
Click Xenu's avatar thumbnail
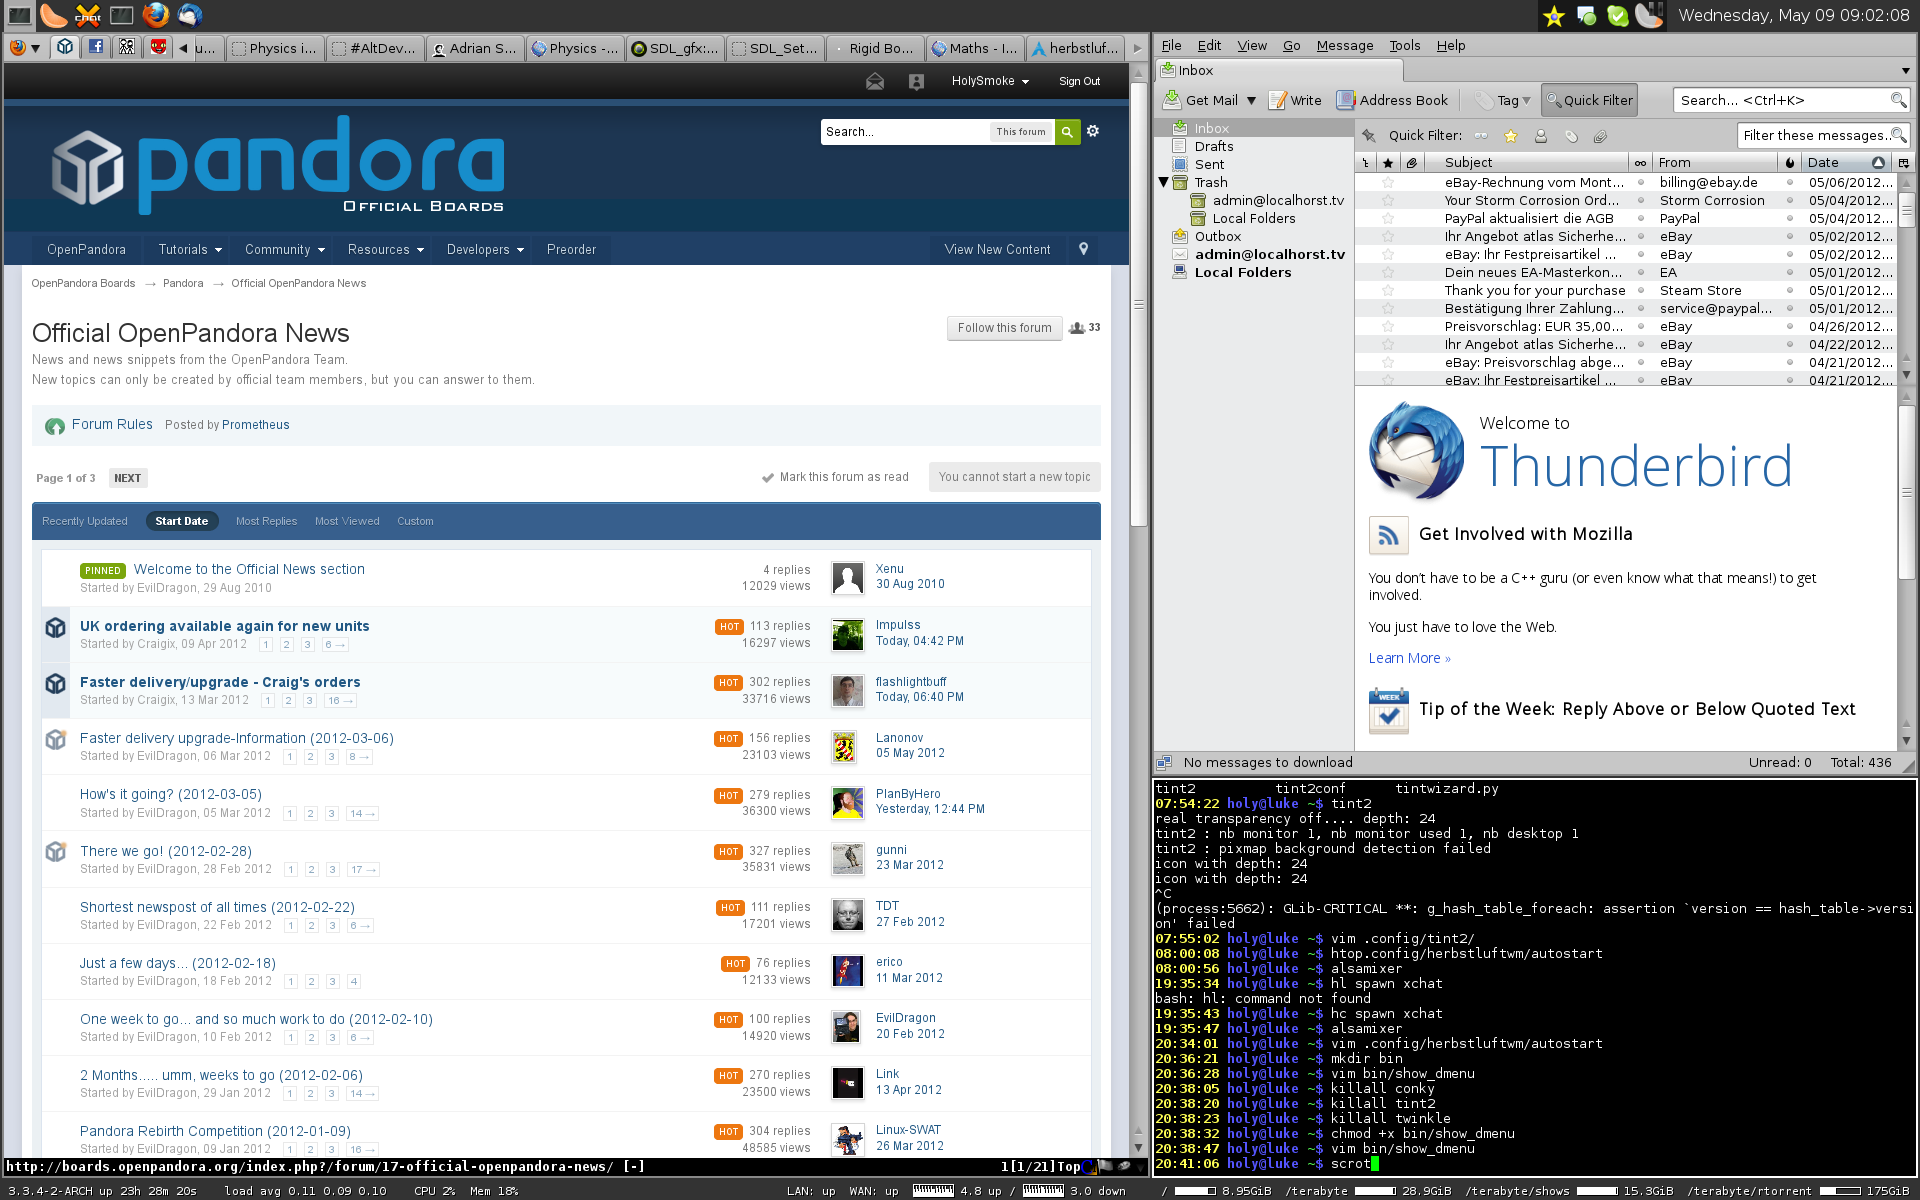coord(848,577)
